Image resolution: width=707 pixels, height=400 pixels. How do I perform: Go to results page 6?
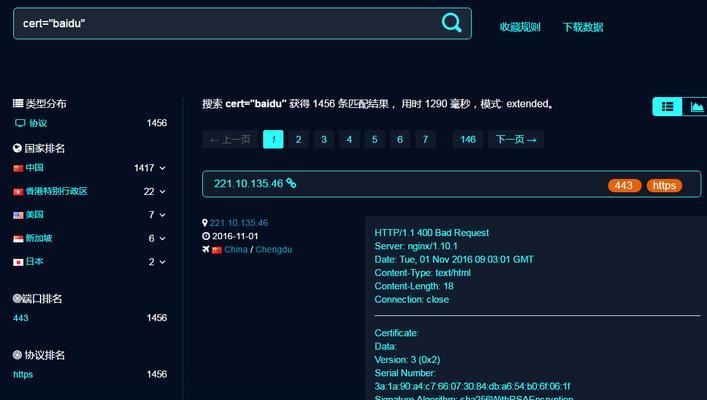click(400, 139)
